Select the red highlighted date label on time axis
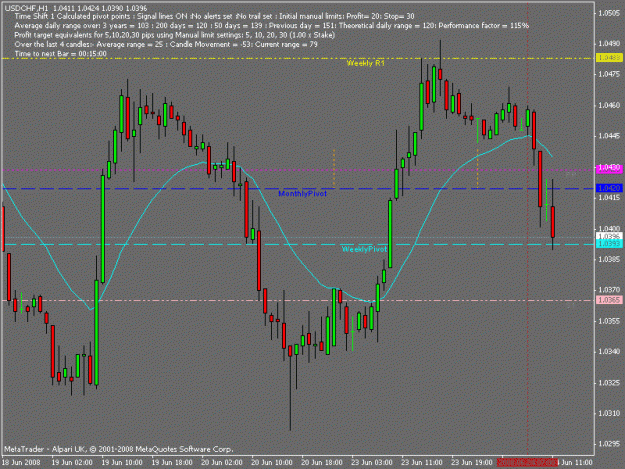 pyautogui.click(x=527, y=463)
